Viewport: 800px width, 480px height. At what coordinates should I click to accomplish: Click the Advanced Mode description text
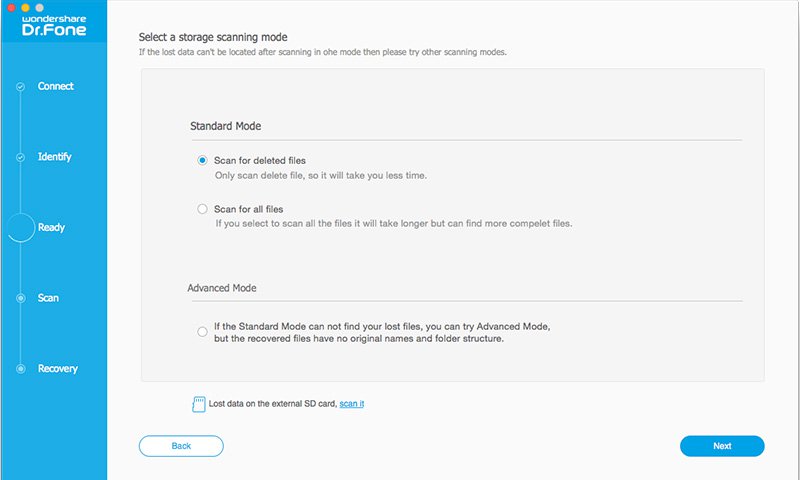[x=382, y=333]
